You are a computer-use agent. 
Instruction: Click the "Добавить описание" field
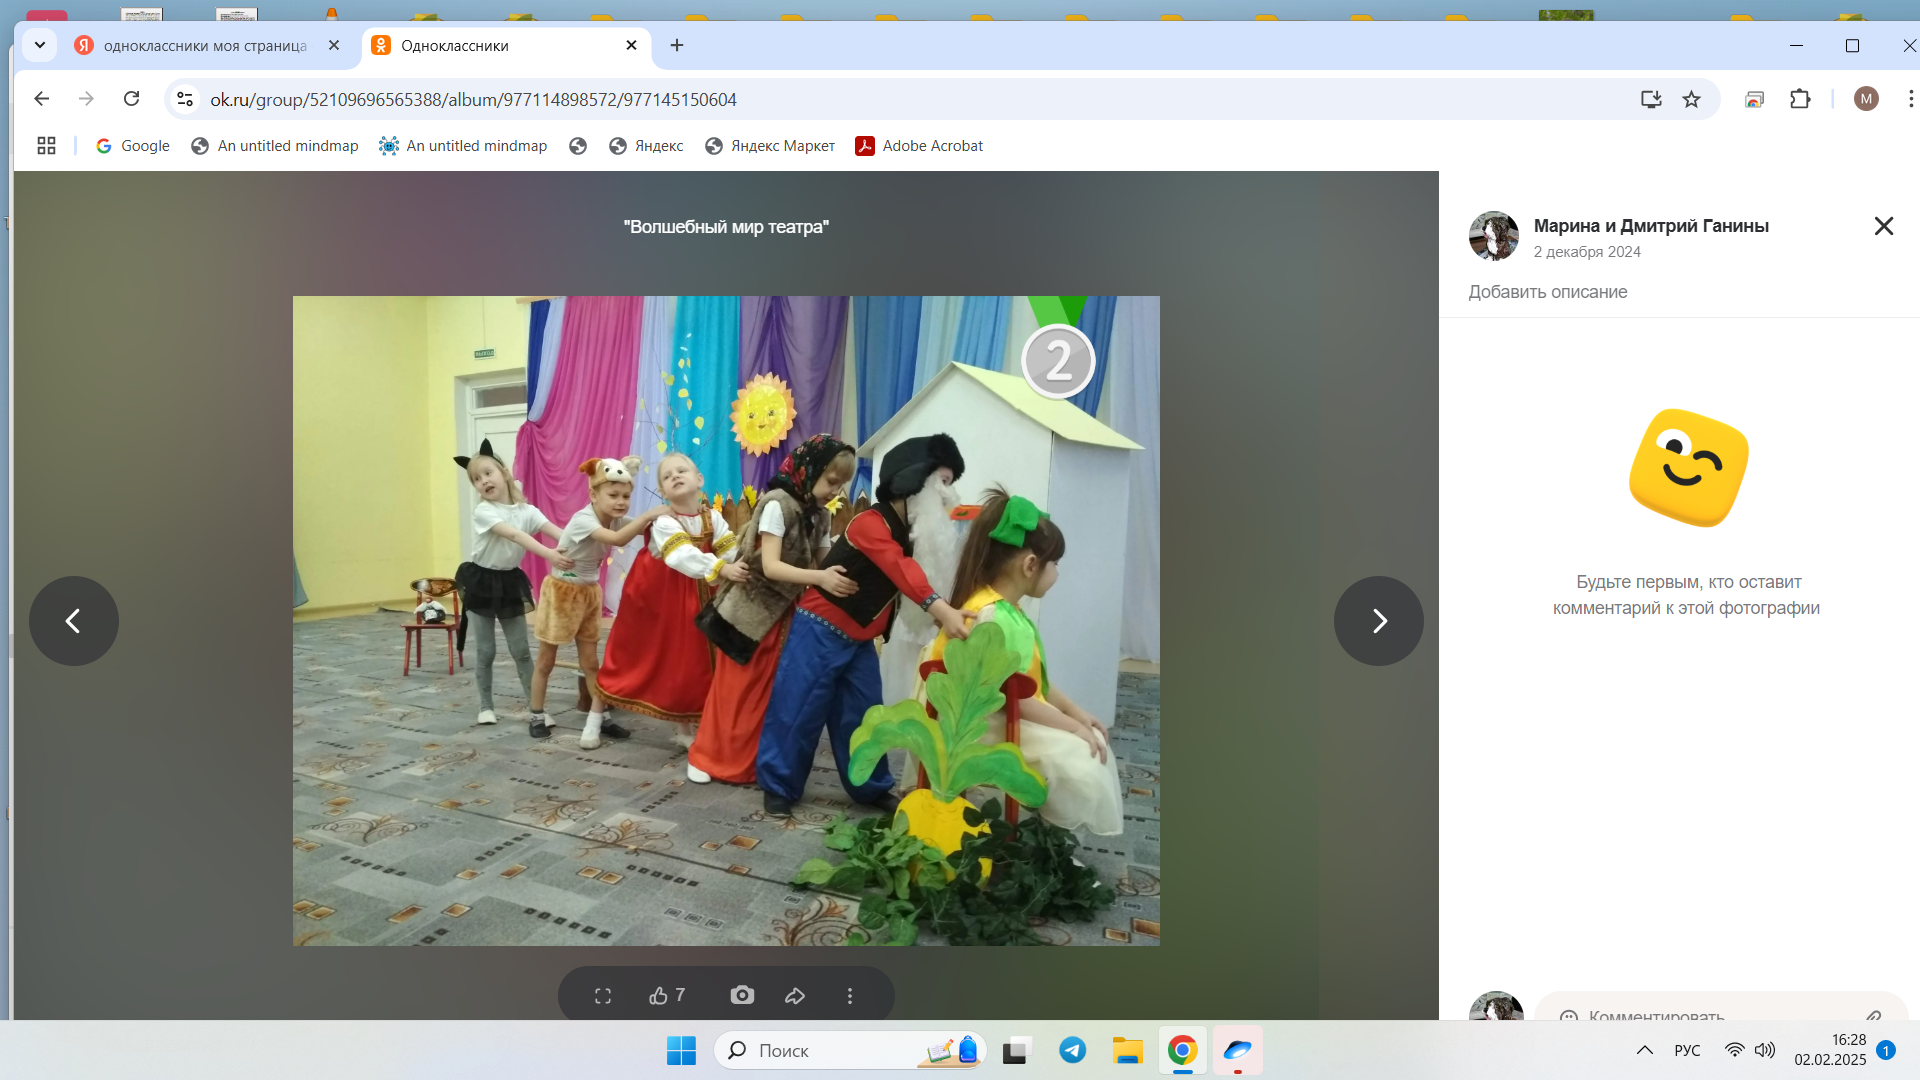[1547, 292]
